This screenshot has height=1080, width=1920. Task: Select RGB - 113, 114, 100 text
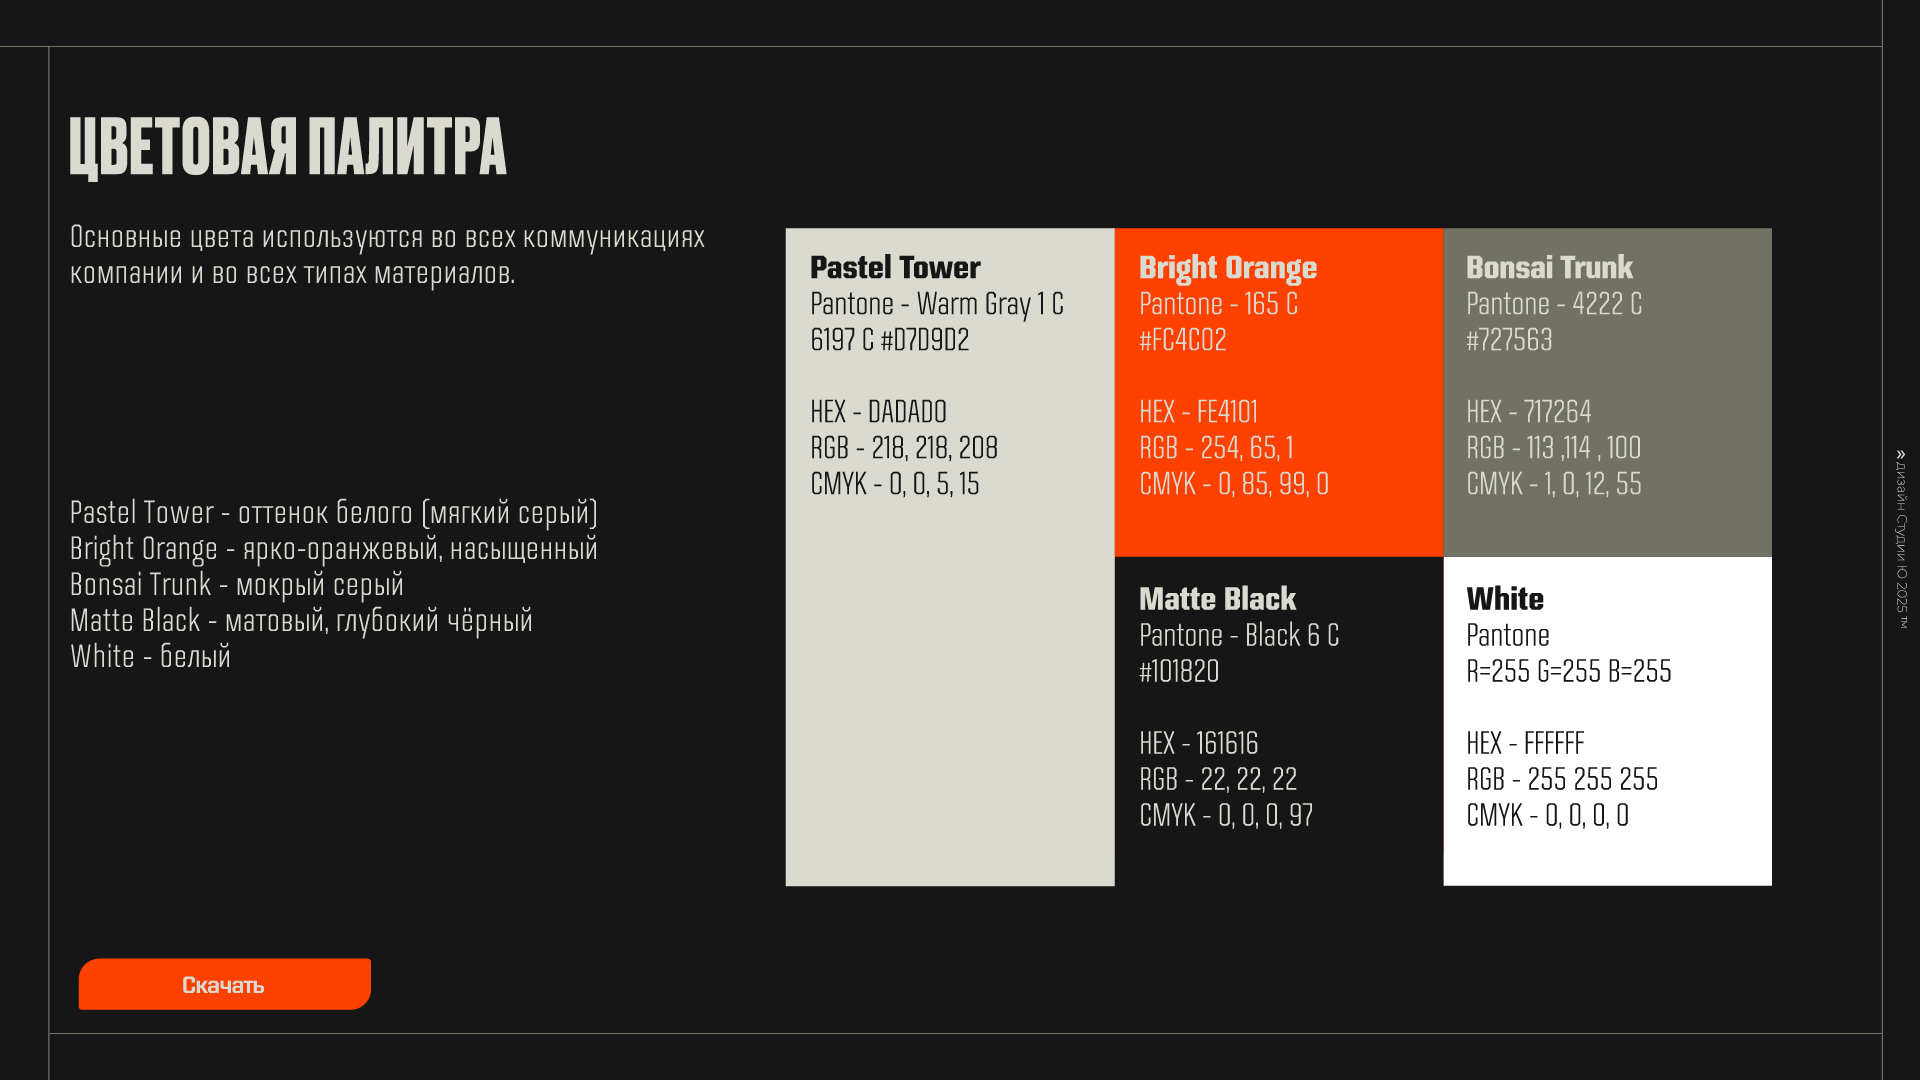click(x=1553, y=448)
